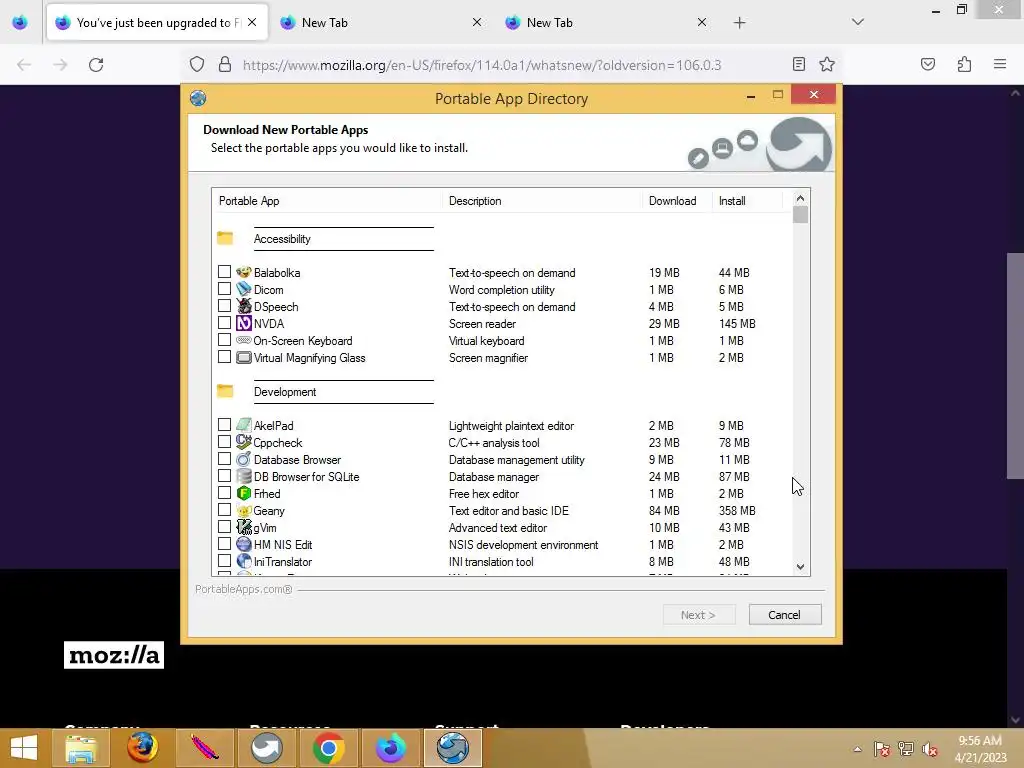Image resolution: width=1024 pixels, height=768 pixels.
Task: Click the IniTranslator app icon
Action: (244, 562)
